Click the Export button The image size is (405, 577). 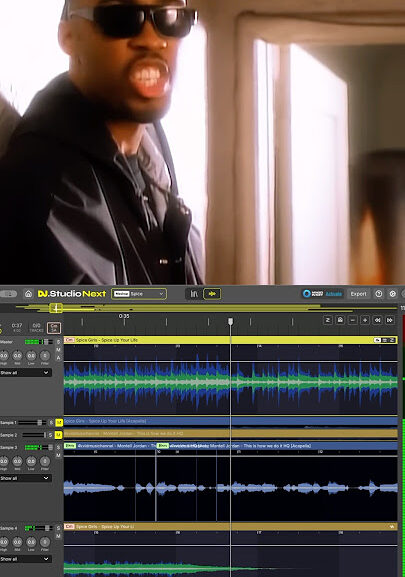(x=358, y=294)
